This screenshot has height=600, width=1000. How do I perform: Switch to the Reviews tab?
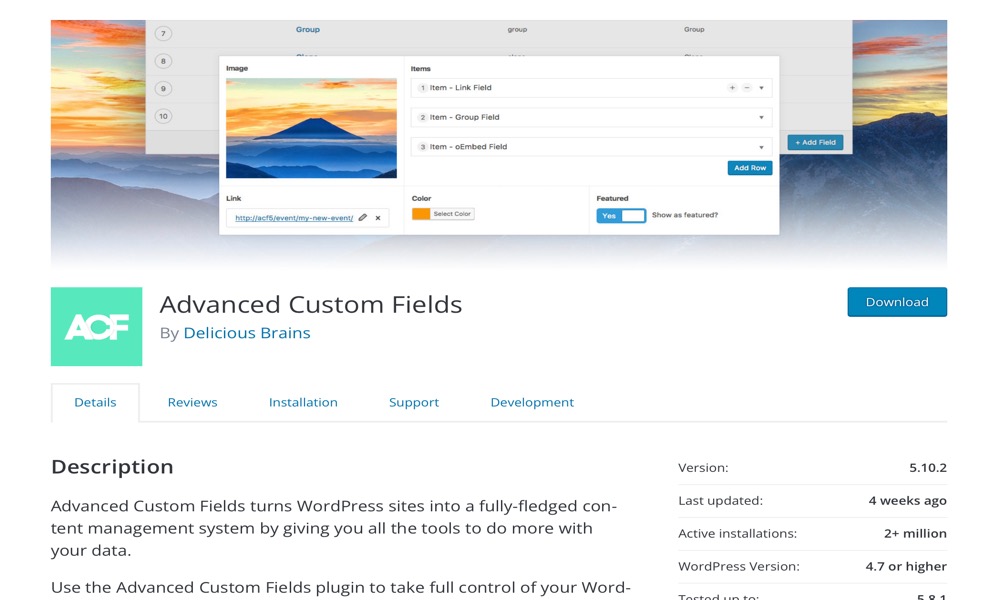[193, 402]
